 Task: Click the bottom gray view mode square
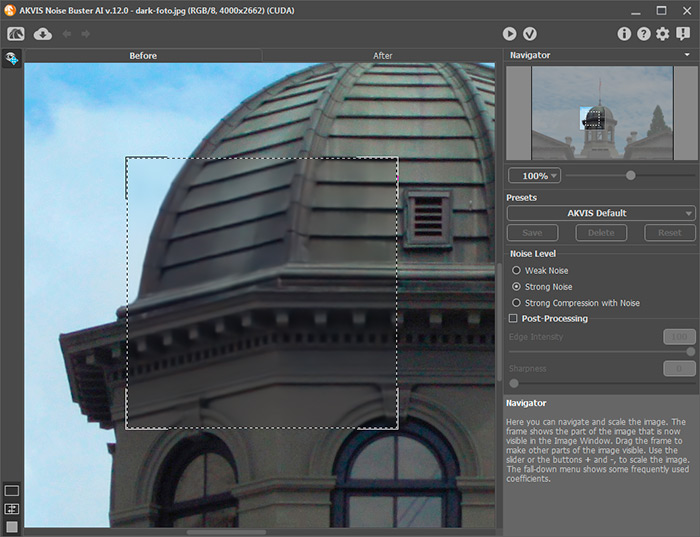tap(12, 527)
